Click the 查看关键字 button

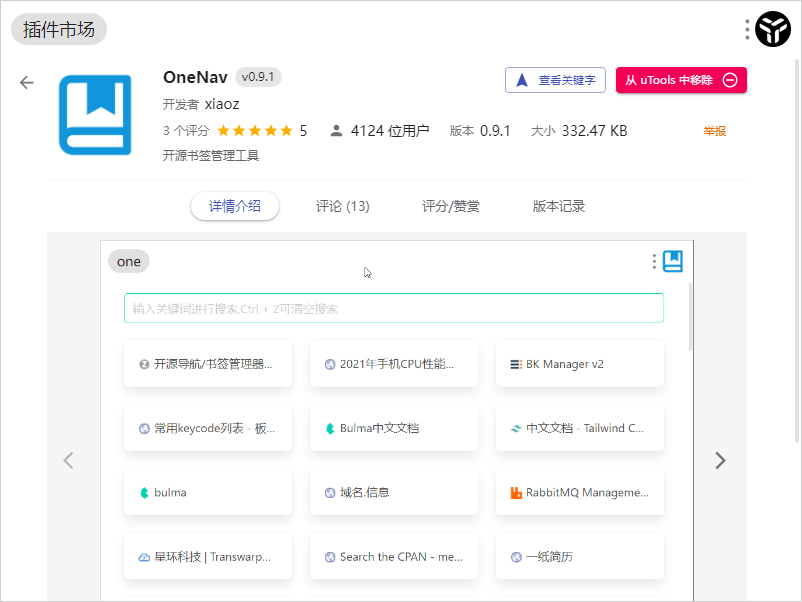click(x=555, y=80)
